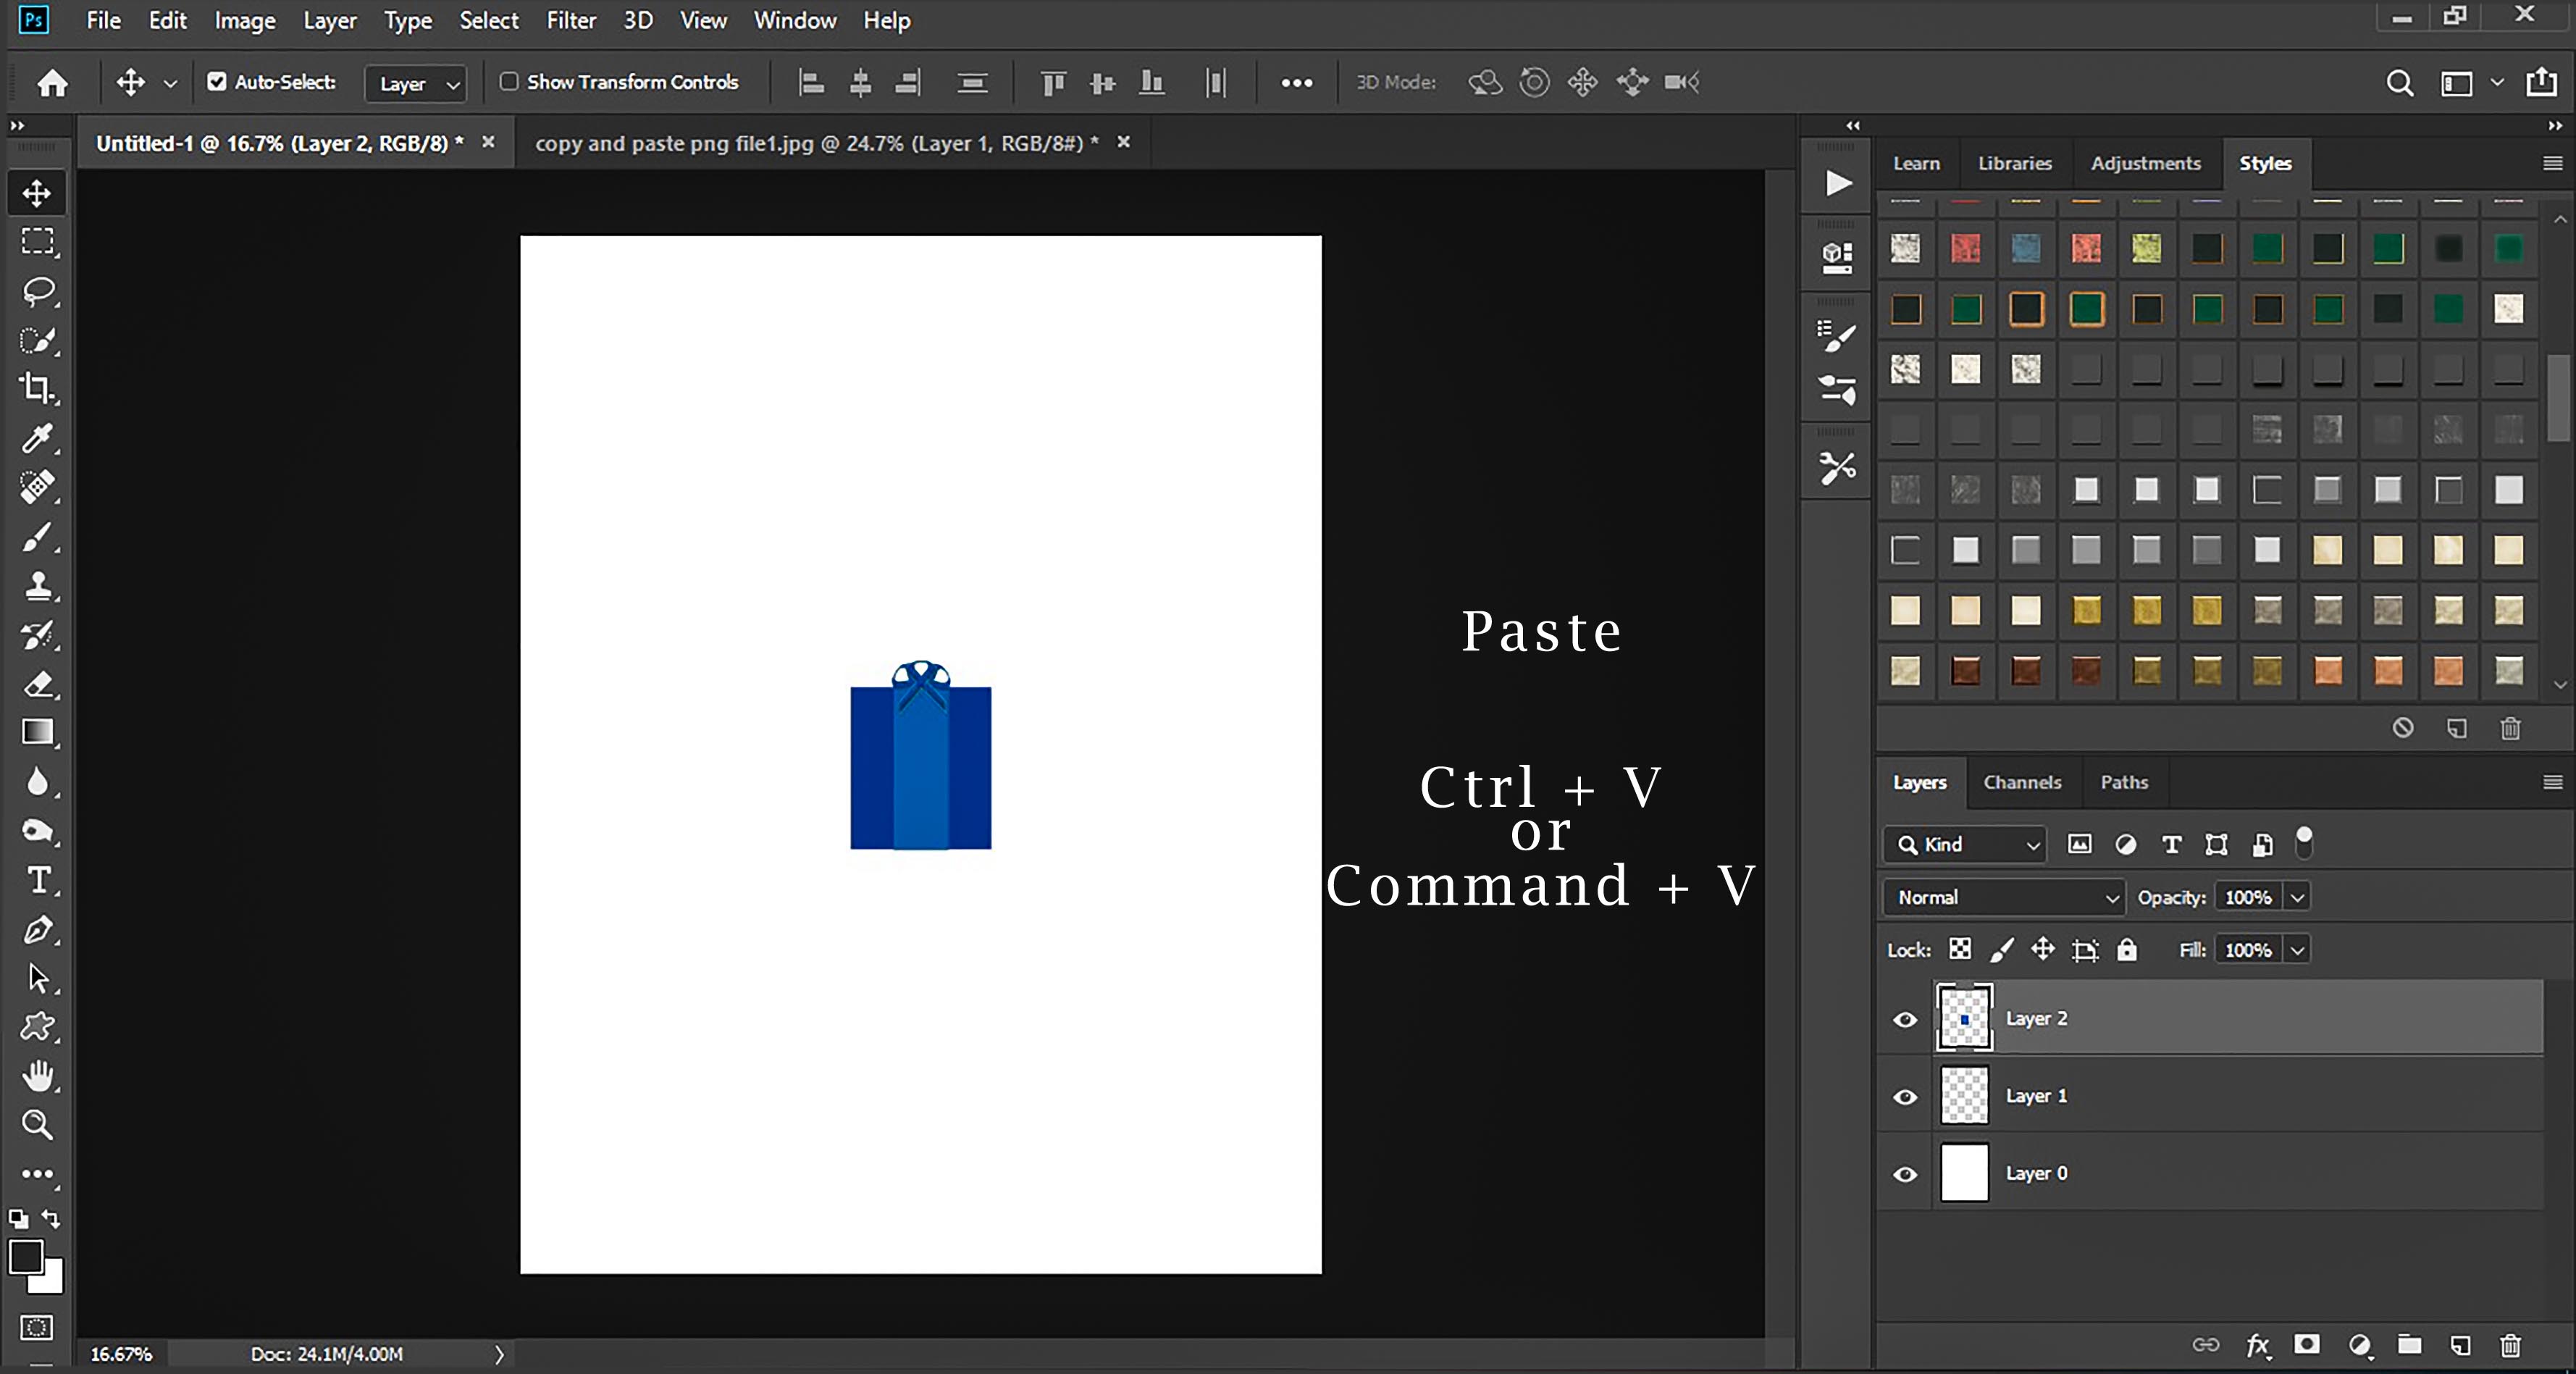The width and height of the screenshot is (2576, 1374).
Task: Enable Show Transform Controls checkbox
Action: [x=509, y=82]
